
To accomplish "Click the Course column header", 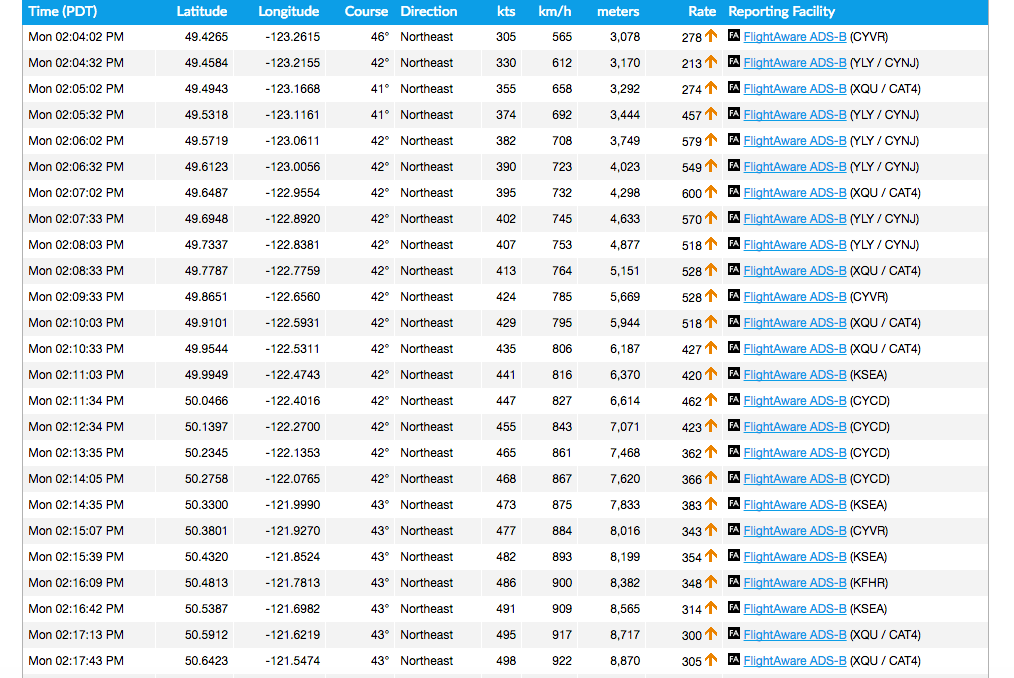I will [366, 12].
